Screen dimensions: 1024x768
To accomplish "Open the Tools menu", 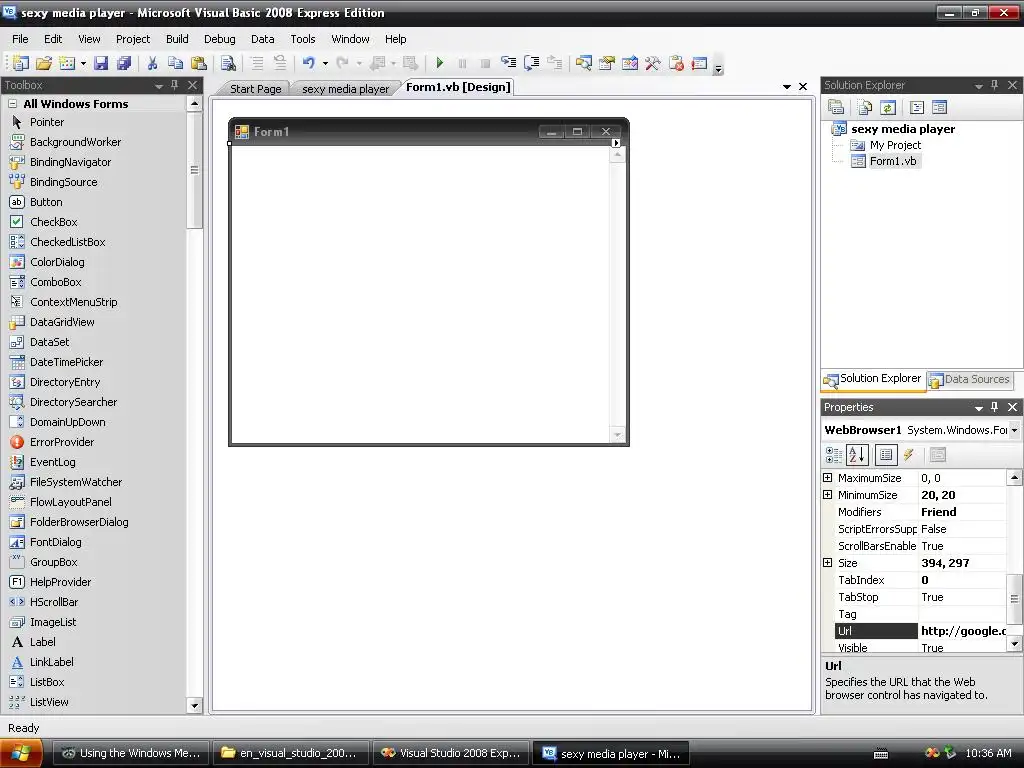I will pos(303,39).
